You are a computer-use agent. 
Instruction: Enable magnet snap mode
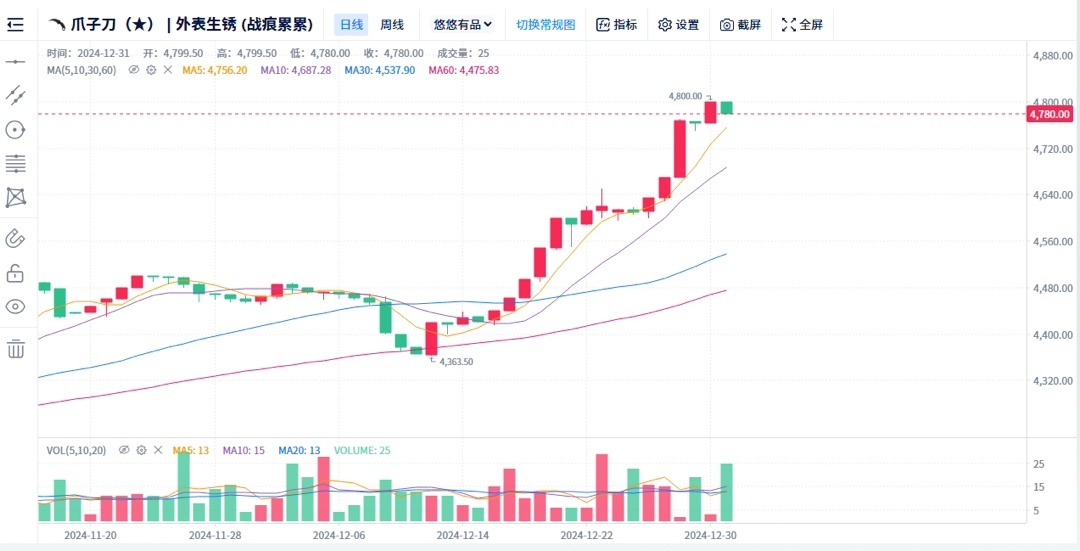(15, 238)
